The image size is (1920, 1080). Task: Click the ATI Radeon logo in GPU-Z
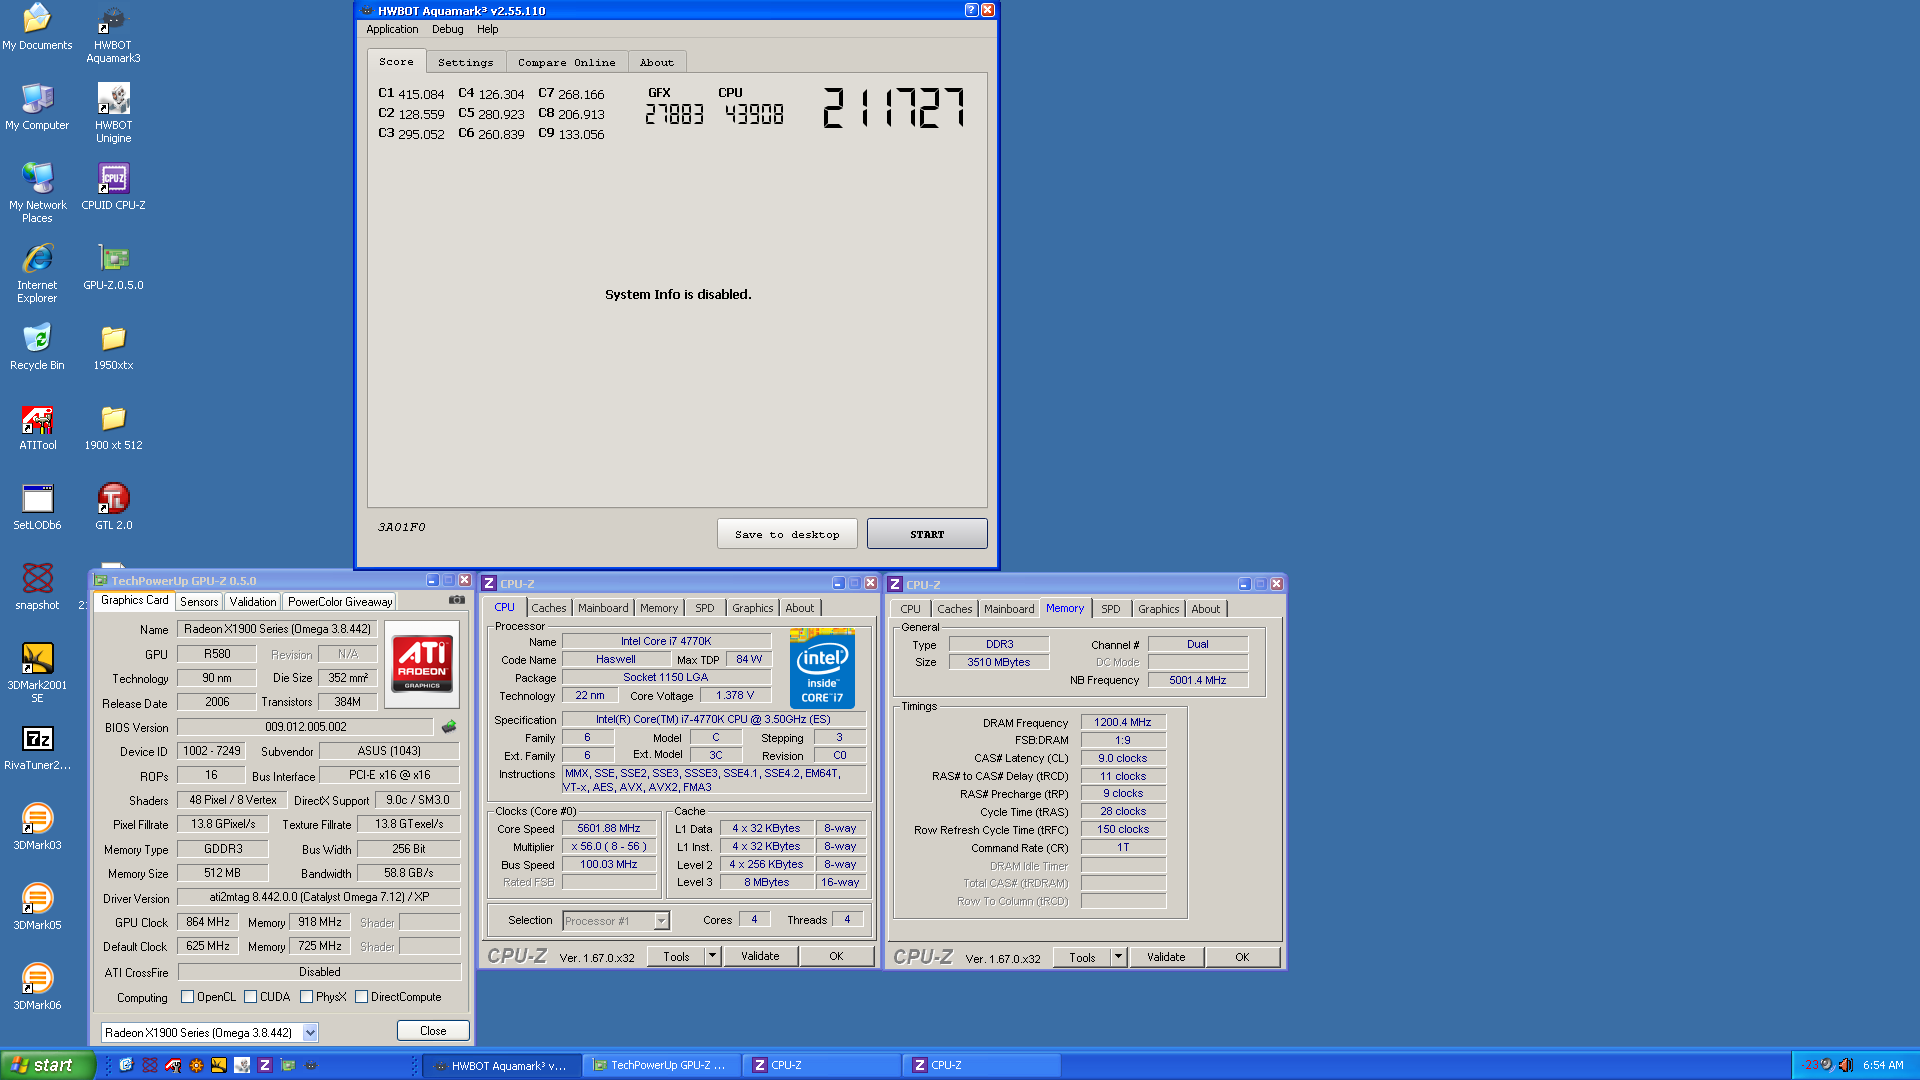pyautogui.click(x=422, y=664)
